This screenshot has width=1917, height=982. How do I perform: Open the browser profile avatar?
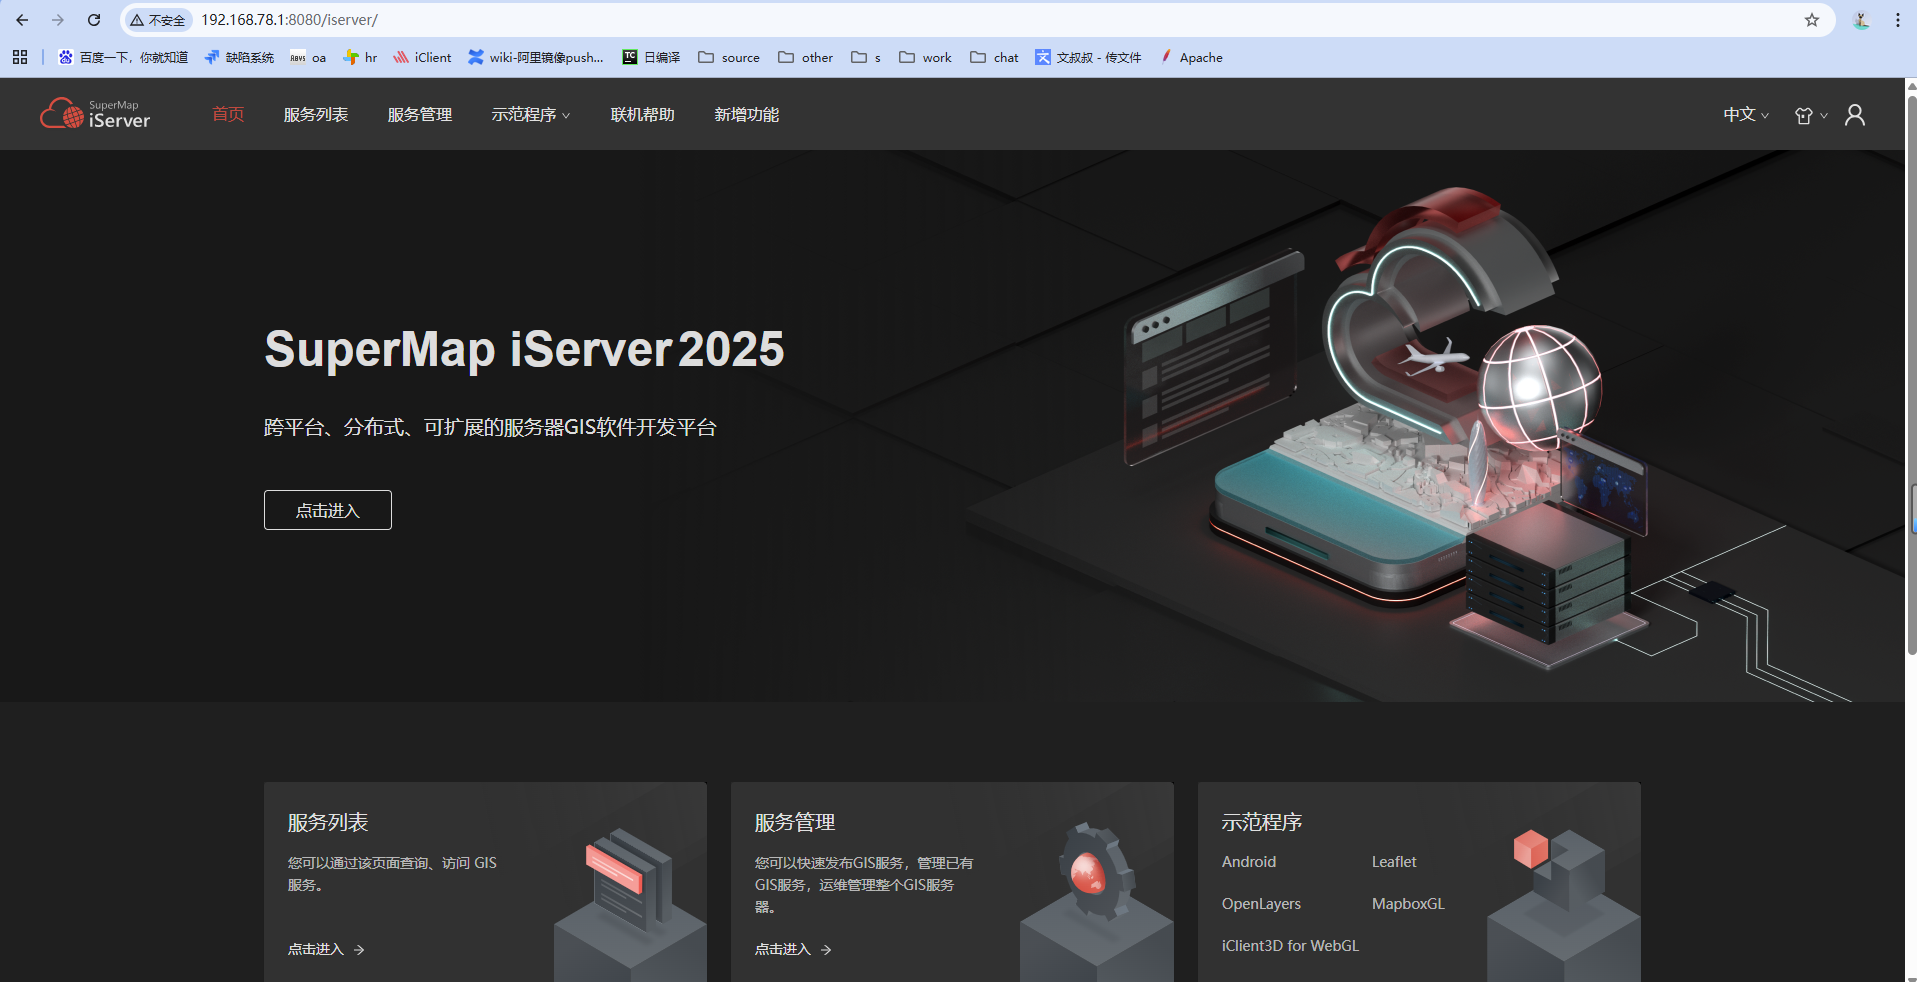pos(1861,20)
